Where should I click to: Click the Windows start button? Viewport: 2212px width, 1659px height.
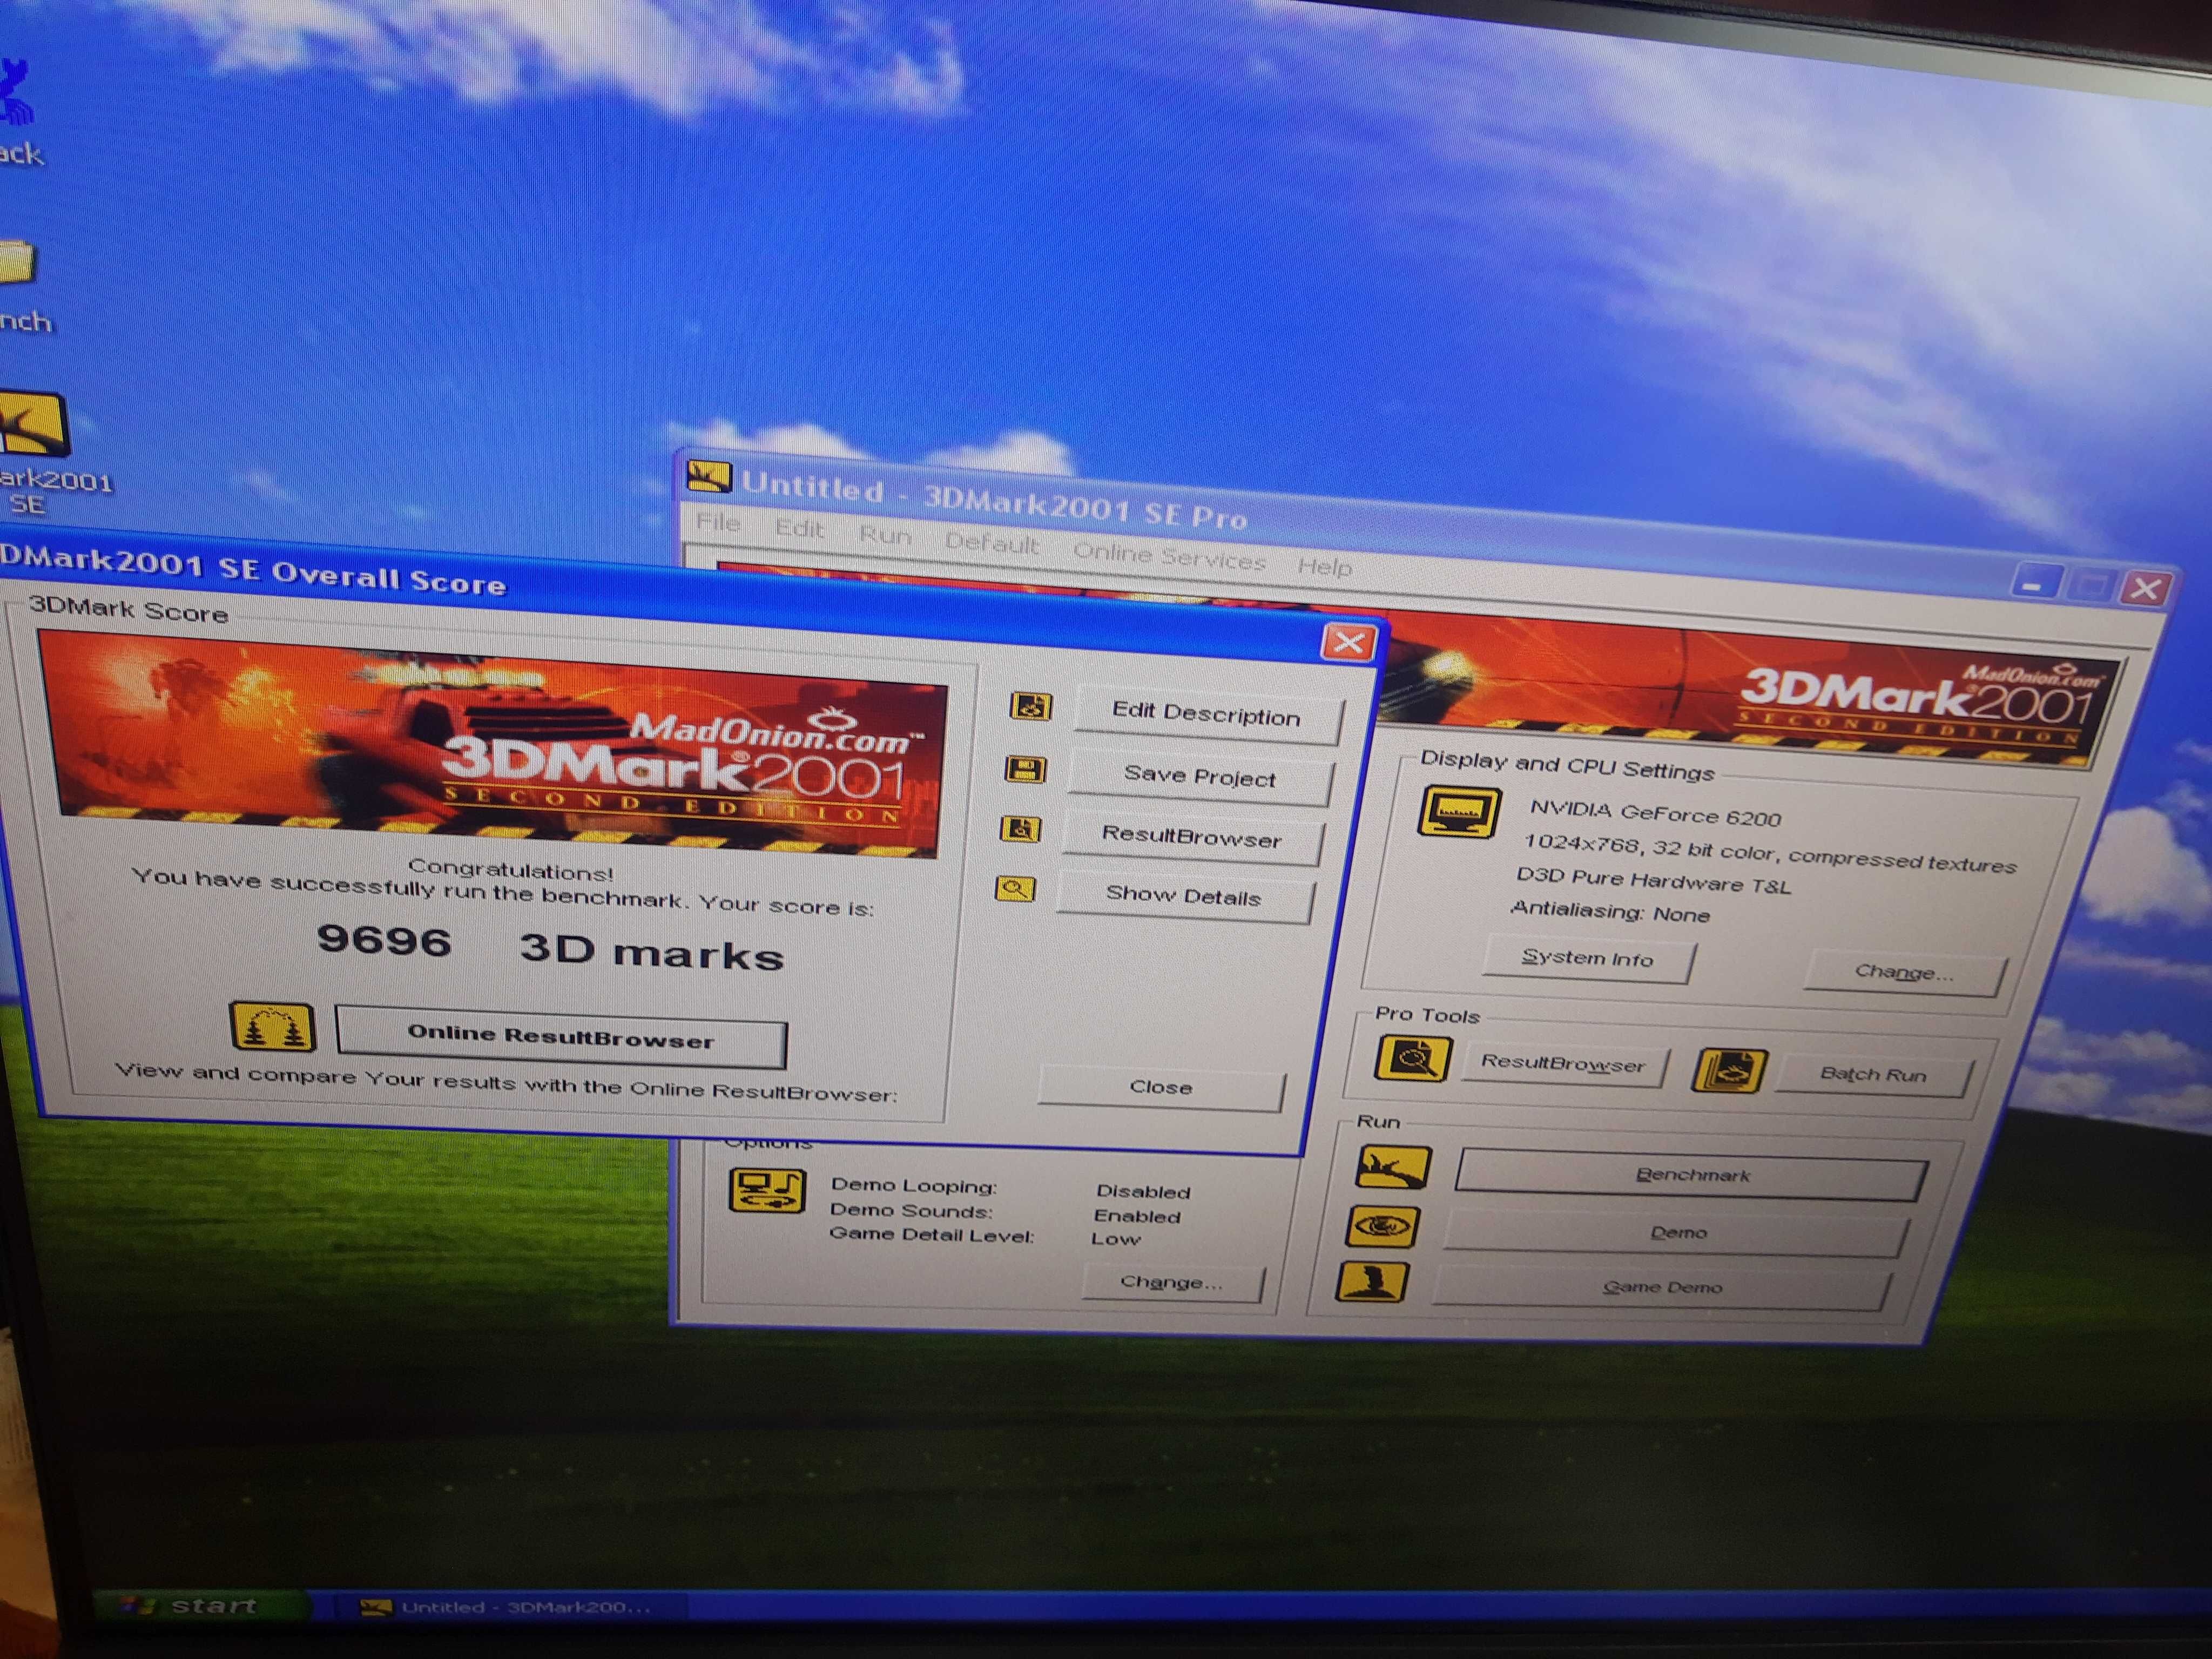202,1606
